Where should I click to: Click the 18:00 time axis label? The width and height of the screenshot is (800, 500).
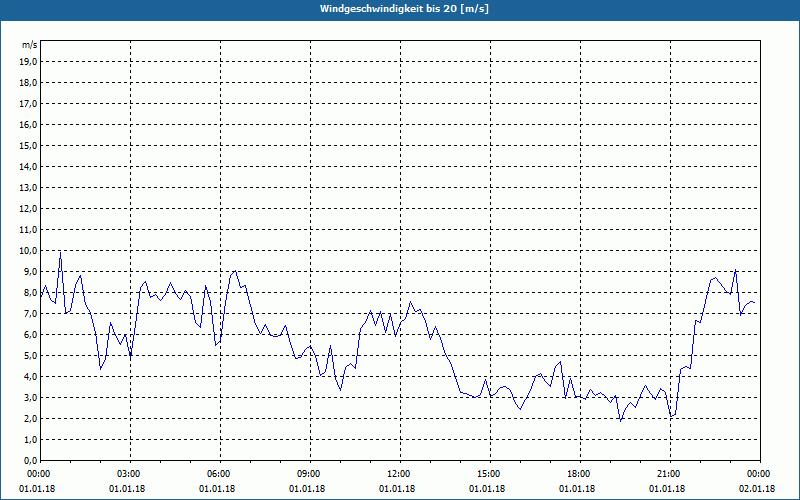tap(580, 474)
